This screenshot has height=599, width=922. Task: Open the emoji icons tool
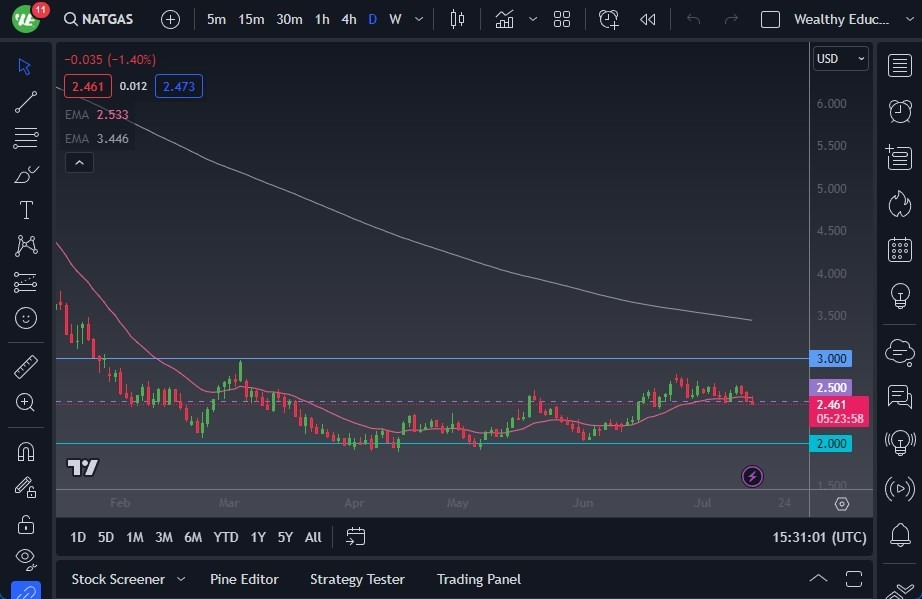[25, 318]
